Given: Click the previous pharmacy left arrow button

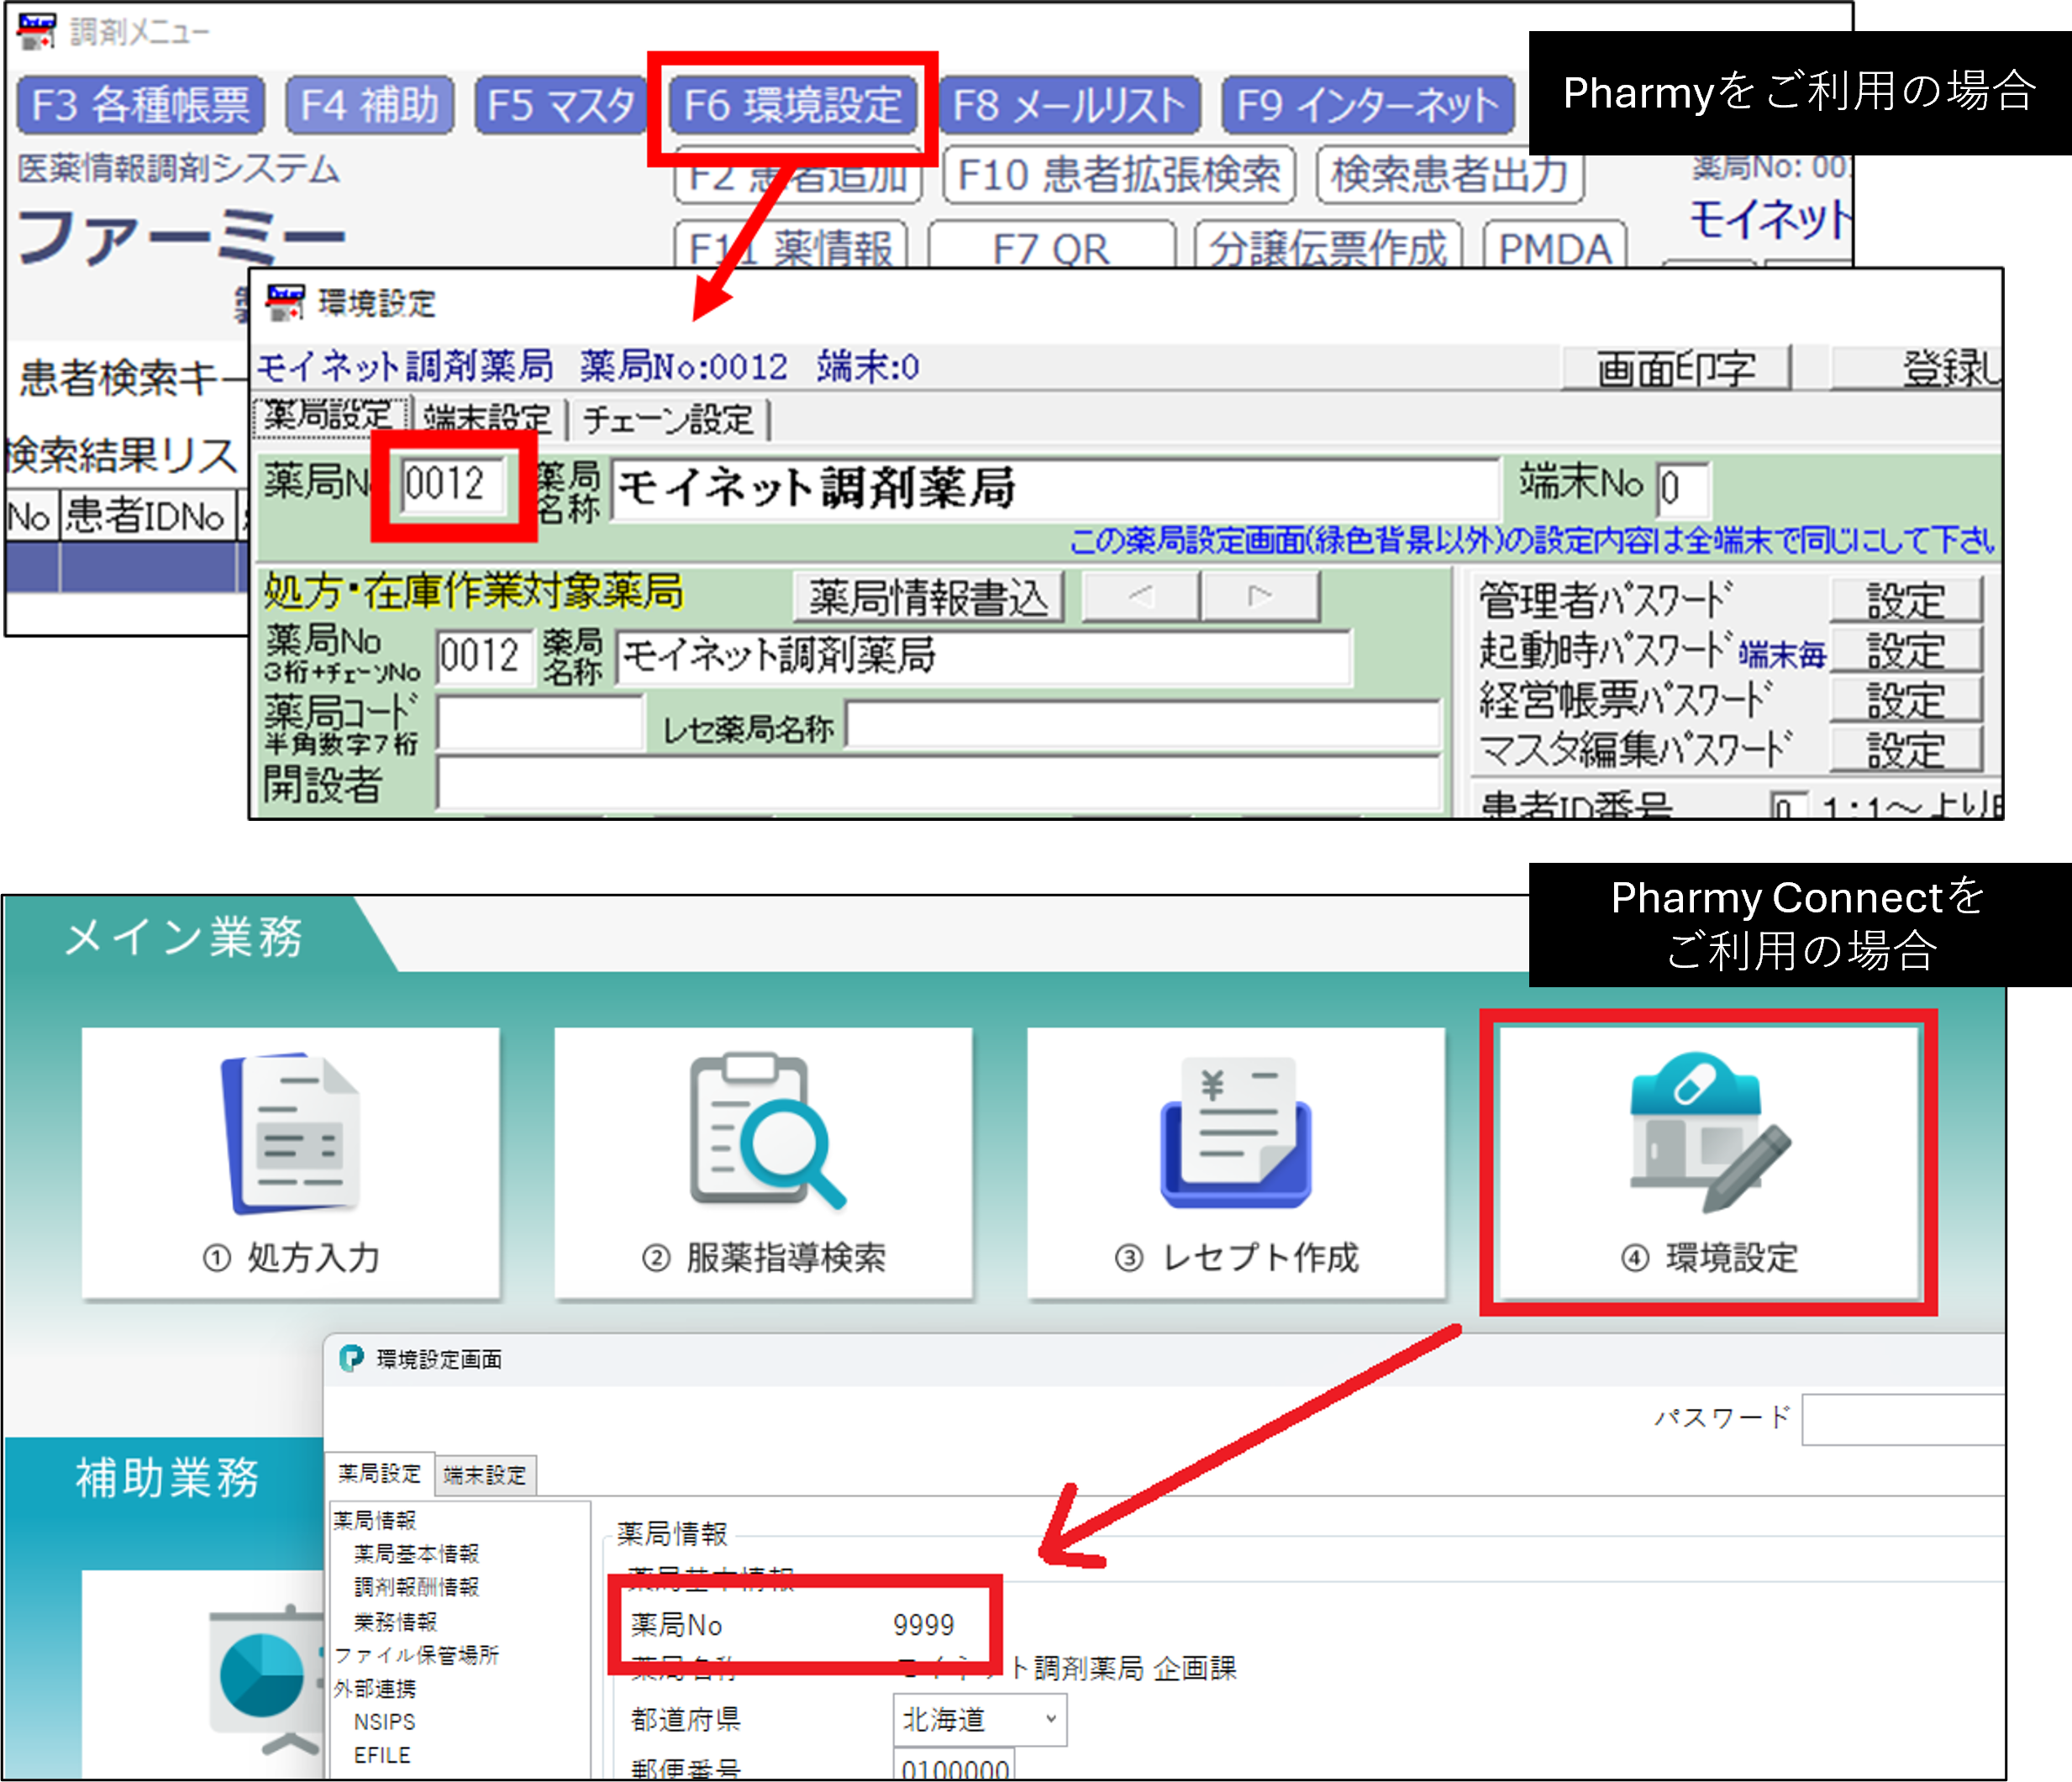Looking at the screenshot, I should 1141,597.
